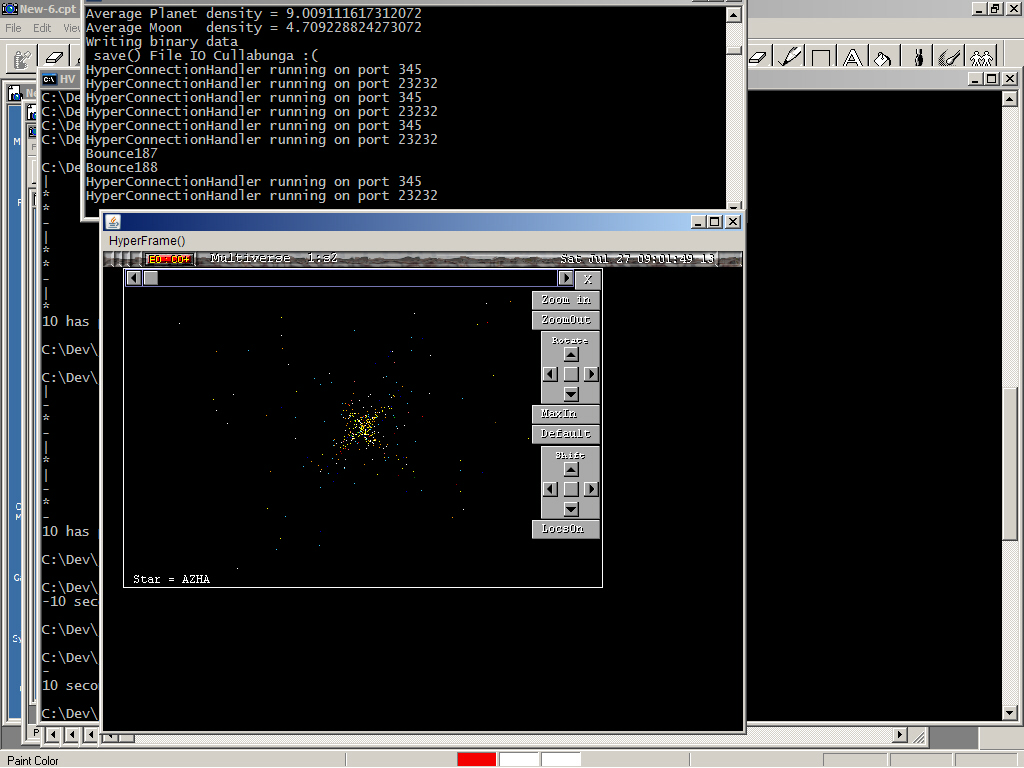Click the Shift up arrow
1024x768 pixels.
pyautogui.click(x=571, y=469)
